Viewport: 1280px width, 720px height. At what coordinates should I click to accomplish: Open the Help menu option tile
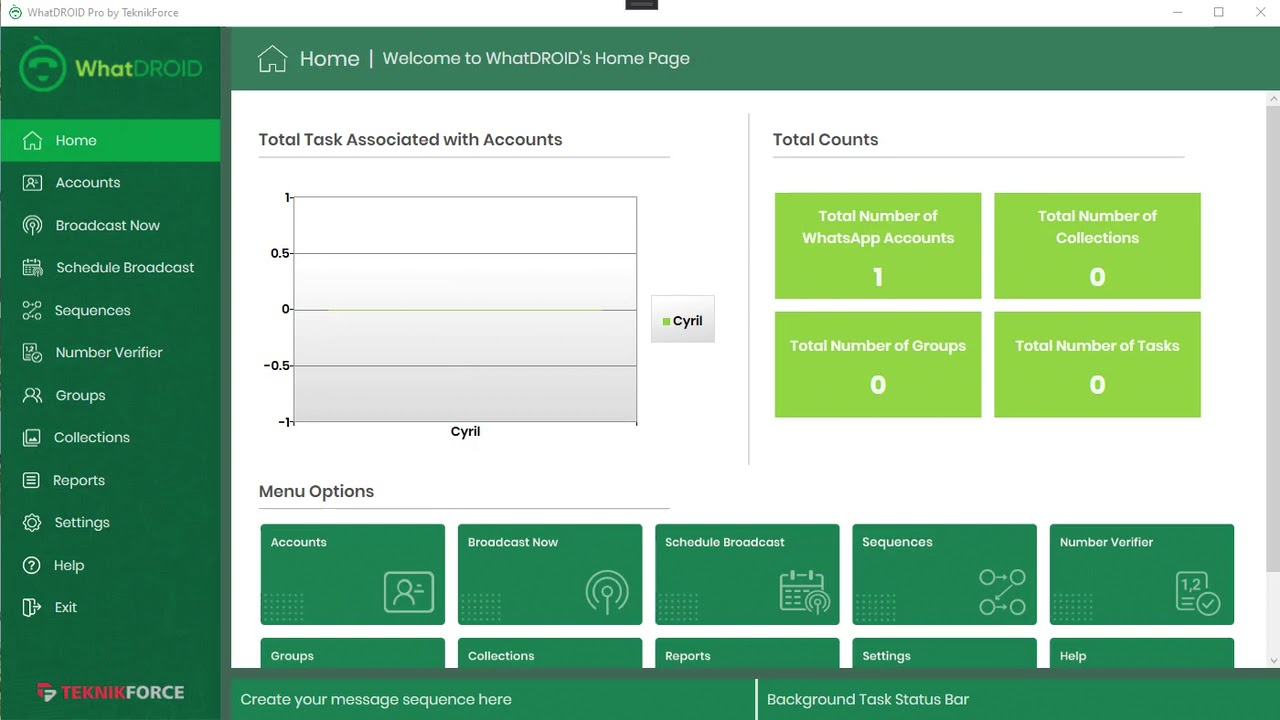(x=1142, y=653)
